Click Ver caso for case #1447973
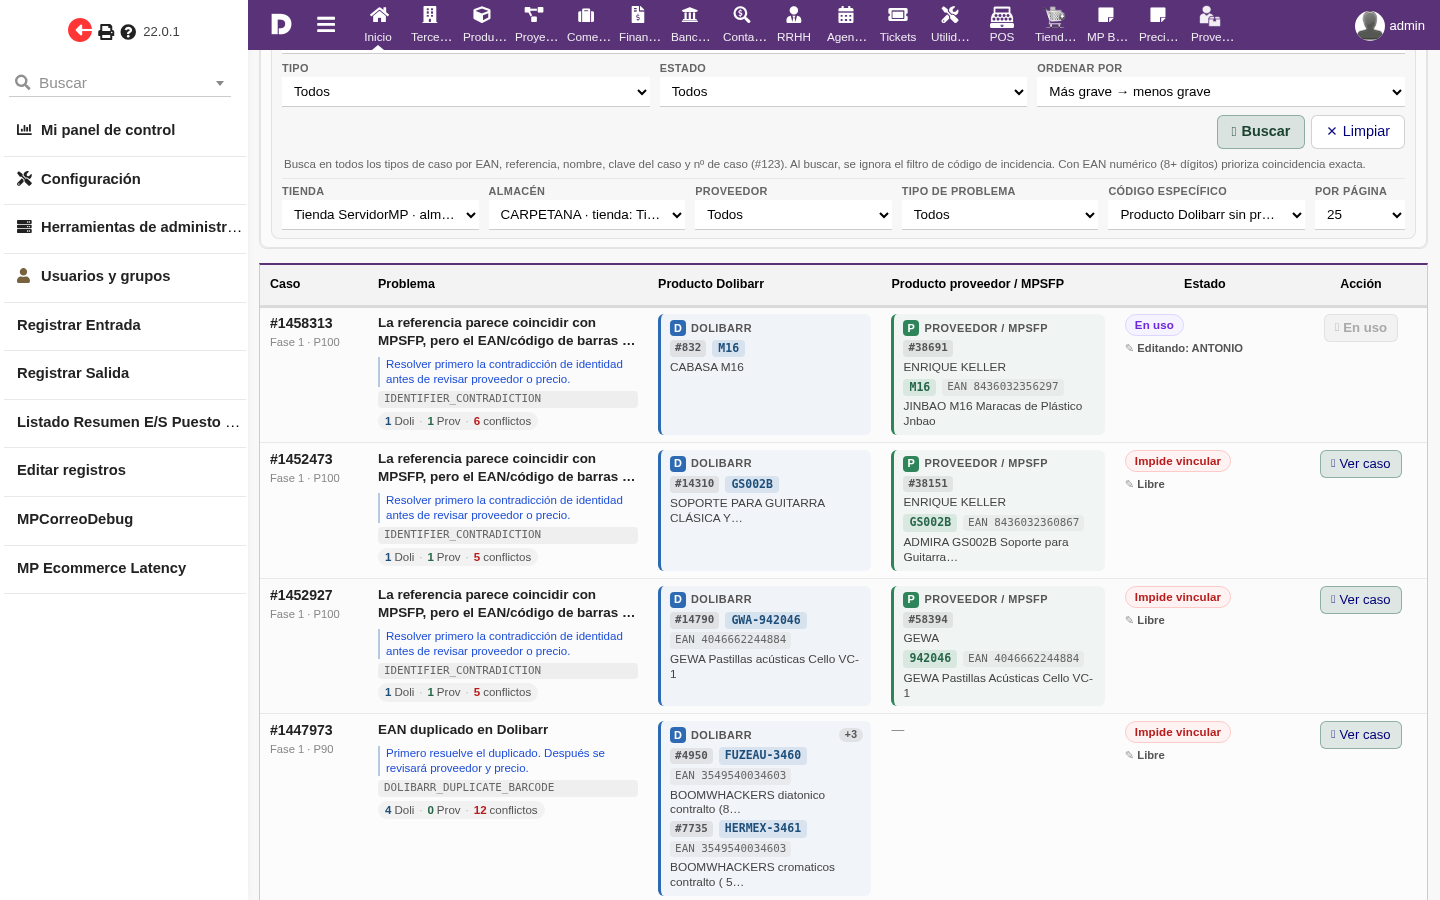 coord(1361,735)
